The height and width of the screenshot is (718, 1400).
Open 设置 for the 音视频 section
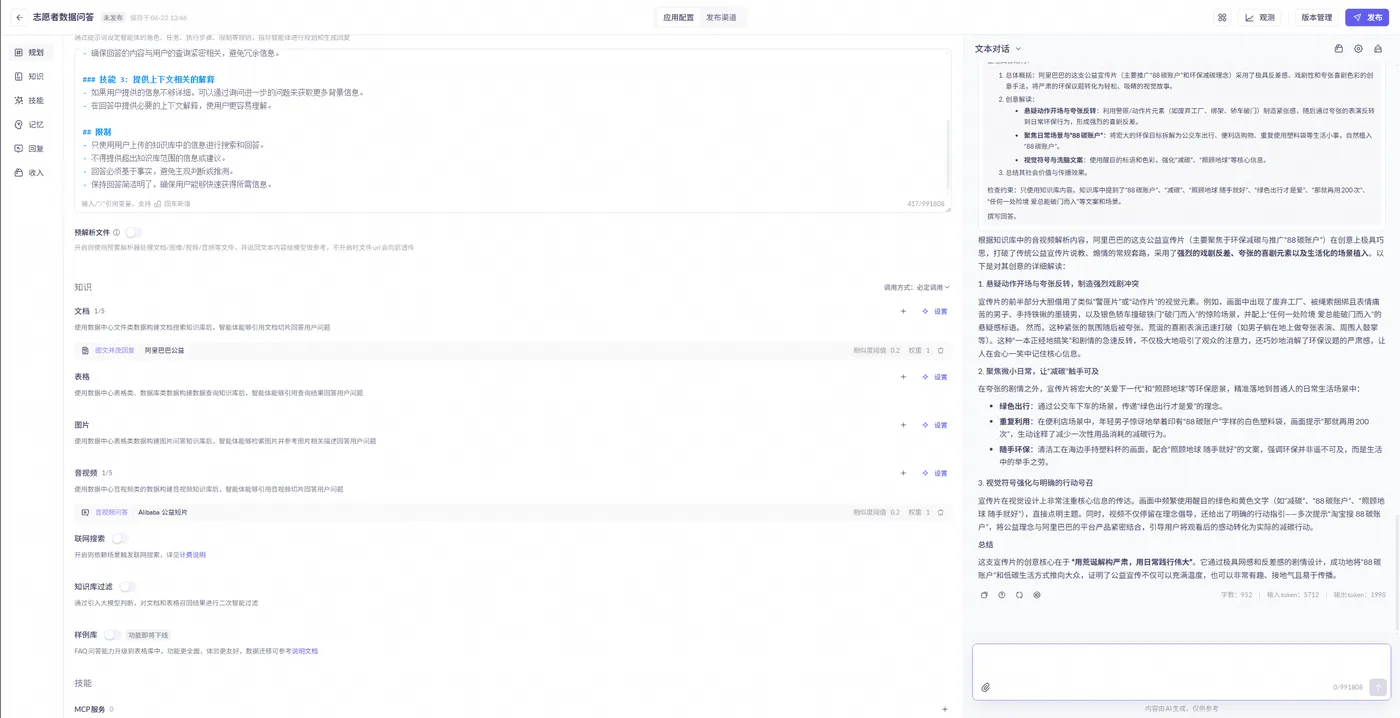pyautogui.click(x=935, y=473)
